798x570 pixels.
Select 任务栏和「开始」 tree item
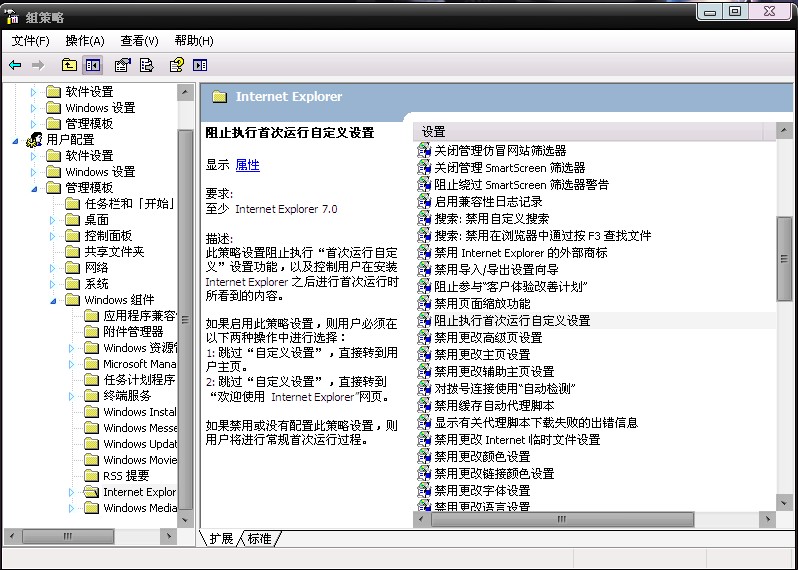[x=130, y=204]
